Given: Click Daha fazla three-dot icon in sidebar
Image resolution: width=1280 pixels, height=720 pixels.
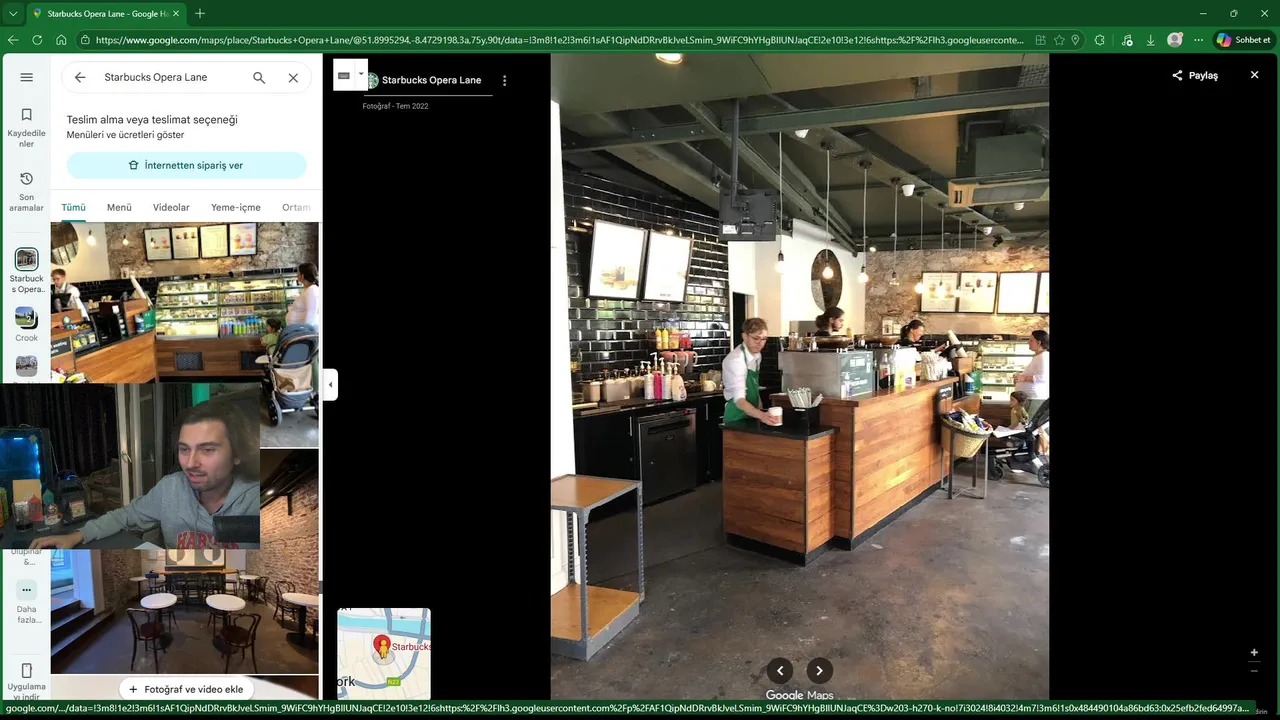Looking at the screenshot, I should coord(27,590).
